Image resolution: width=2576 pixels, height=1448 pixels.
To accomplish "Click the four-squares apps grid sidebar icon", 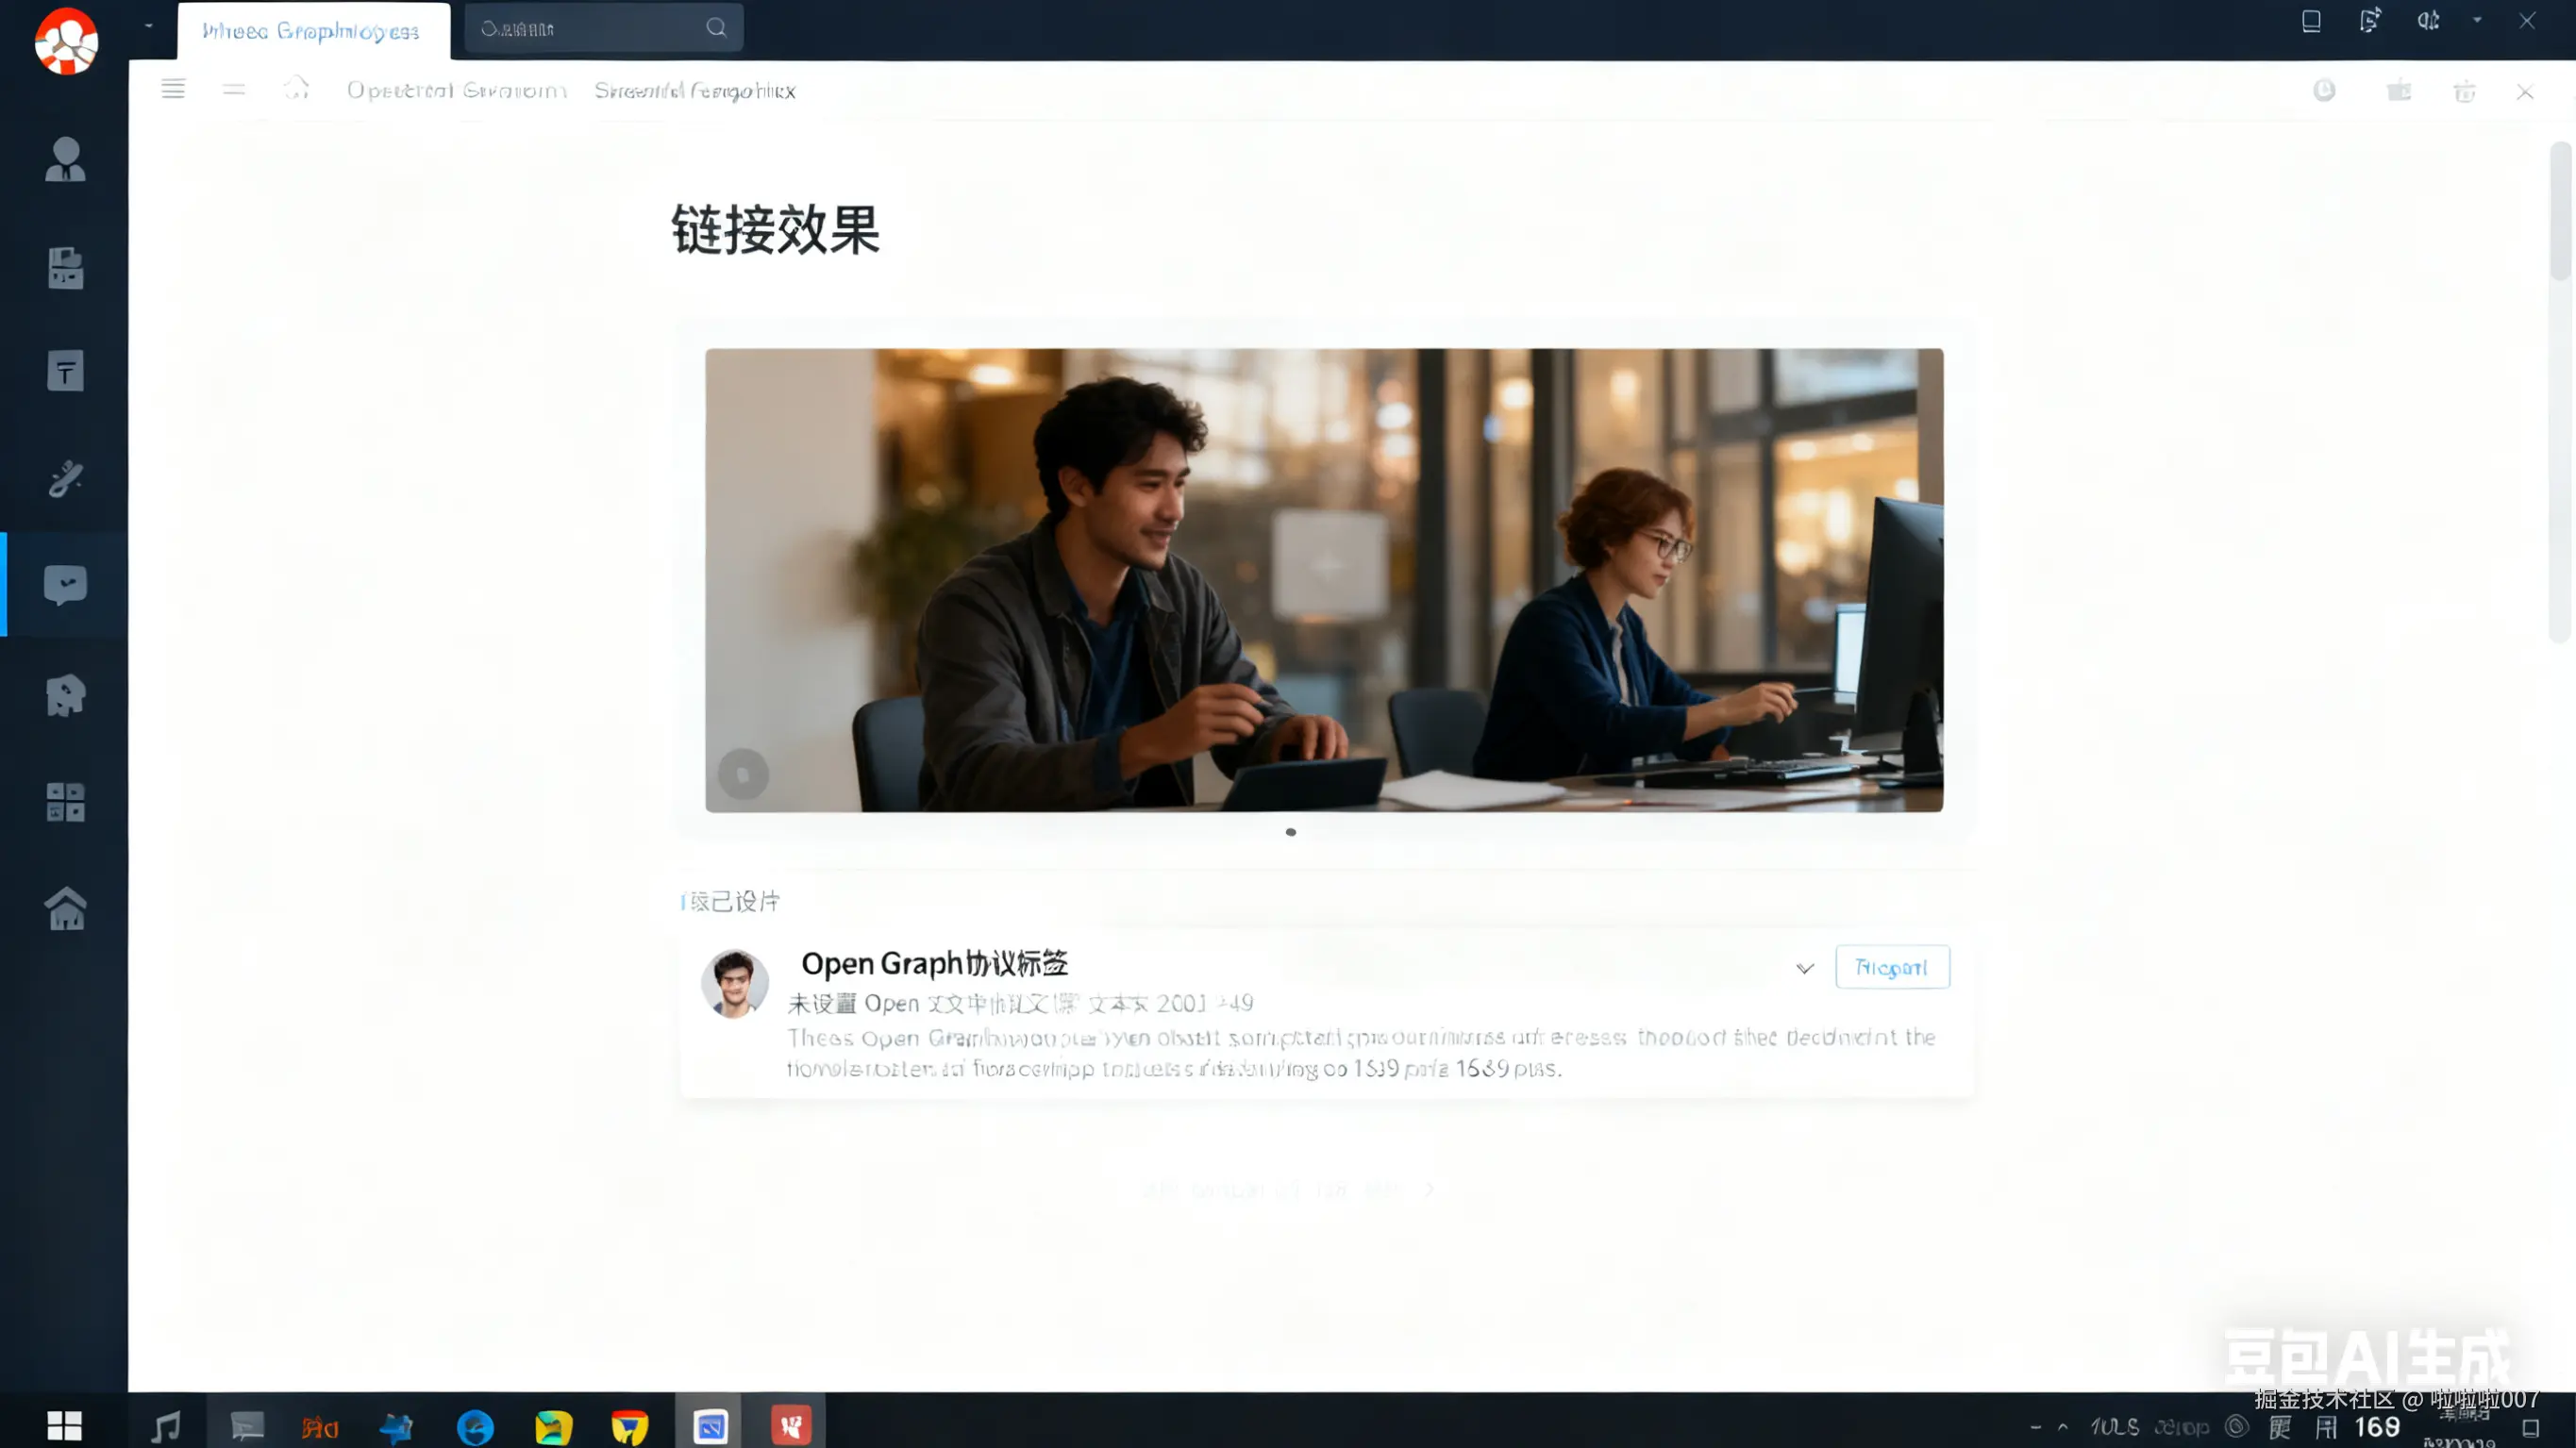I will tap(65, 802).
